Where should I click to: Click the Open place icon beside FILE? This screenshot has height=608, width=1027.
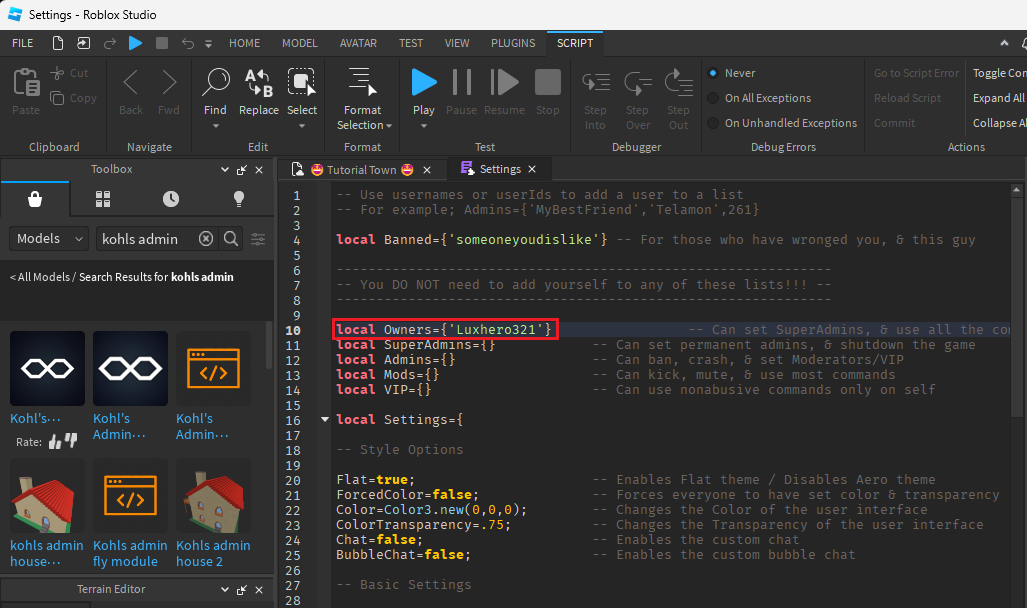pos(83,43)
